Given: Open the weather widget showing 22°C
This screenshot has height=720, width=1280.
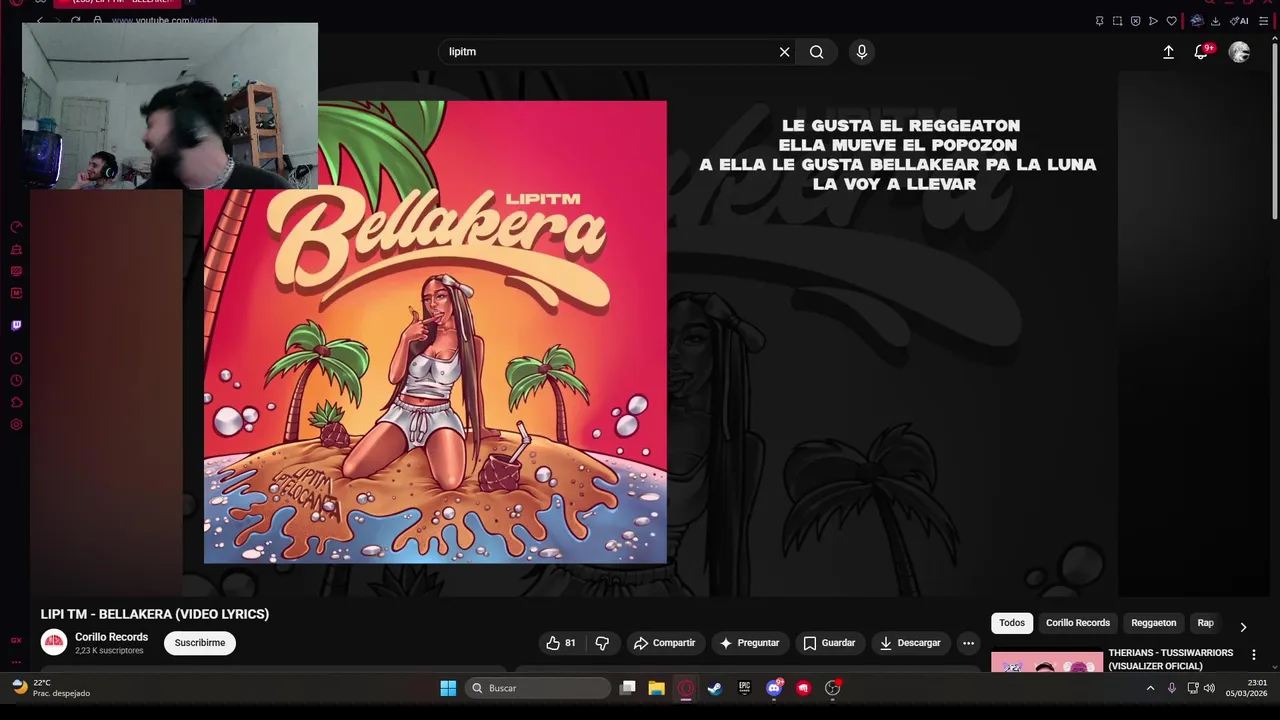Looking at the screenshot, I should pos(52,688).
